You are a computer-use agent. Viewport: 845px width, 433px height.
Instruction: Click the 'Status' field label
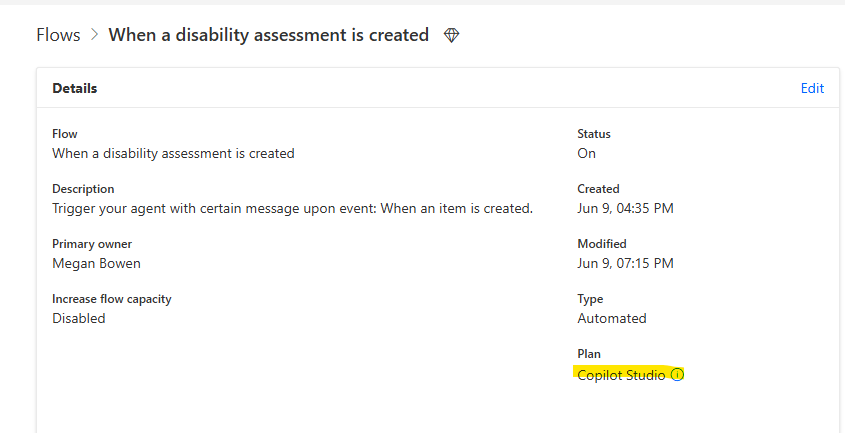coord(594,134)
